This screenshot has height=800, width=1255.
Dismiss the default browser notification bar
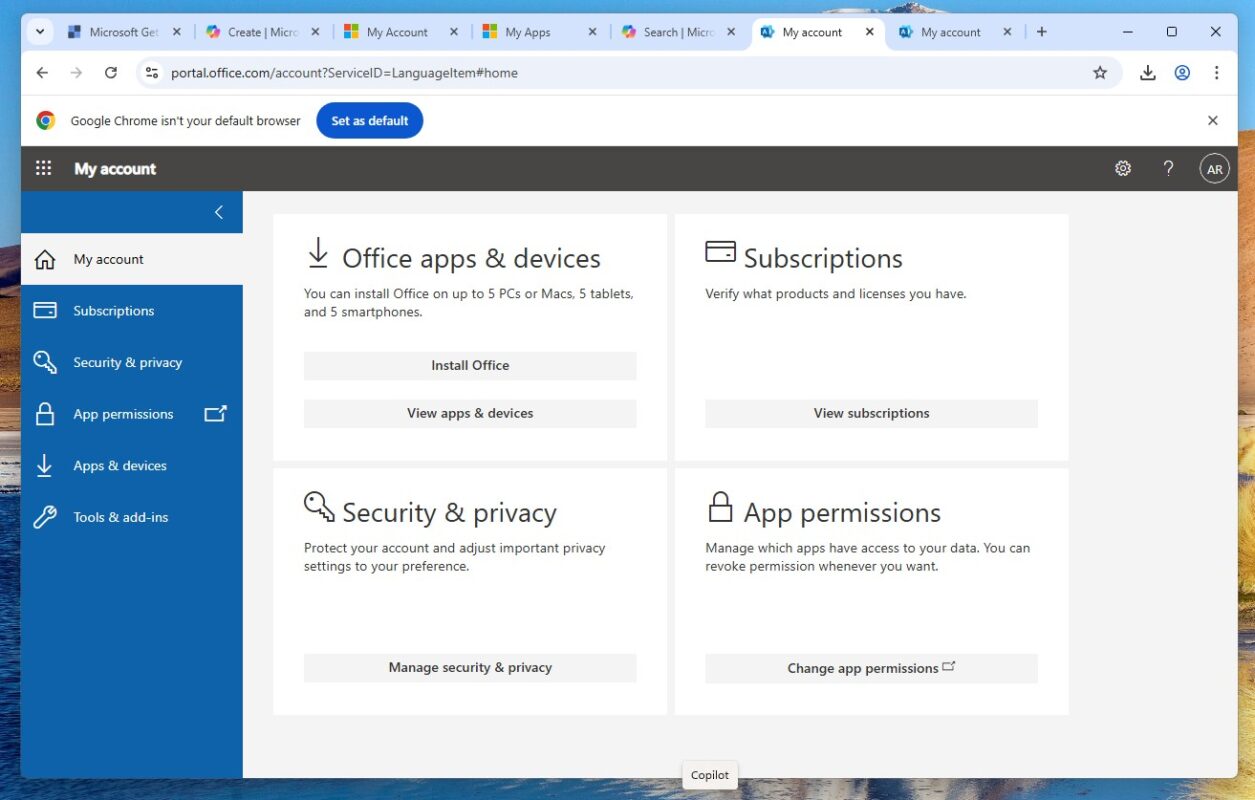click(x=1213, y=121)
